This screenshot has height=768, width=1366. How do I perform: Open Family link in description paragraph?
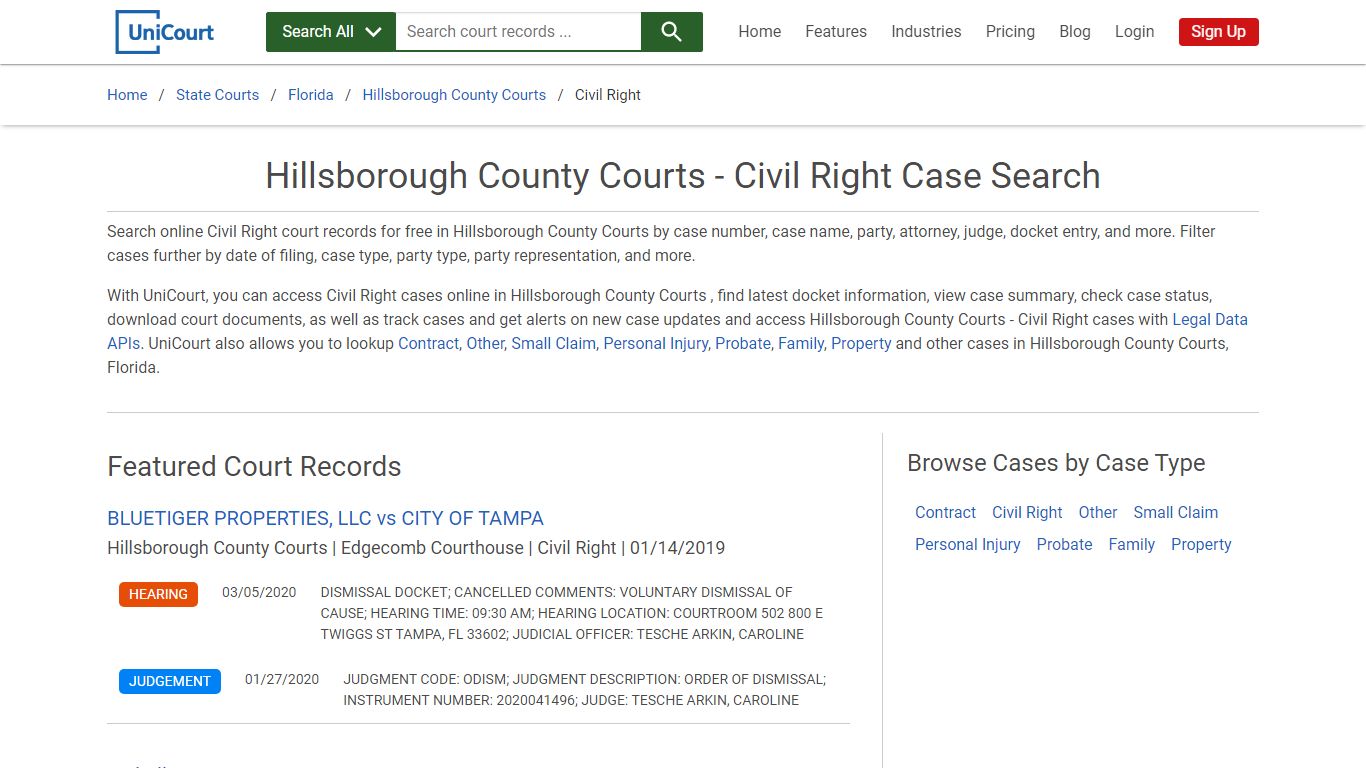point(802,343)
